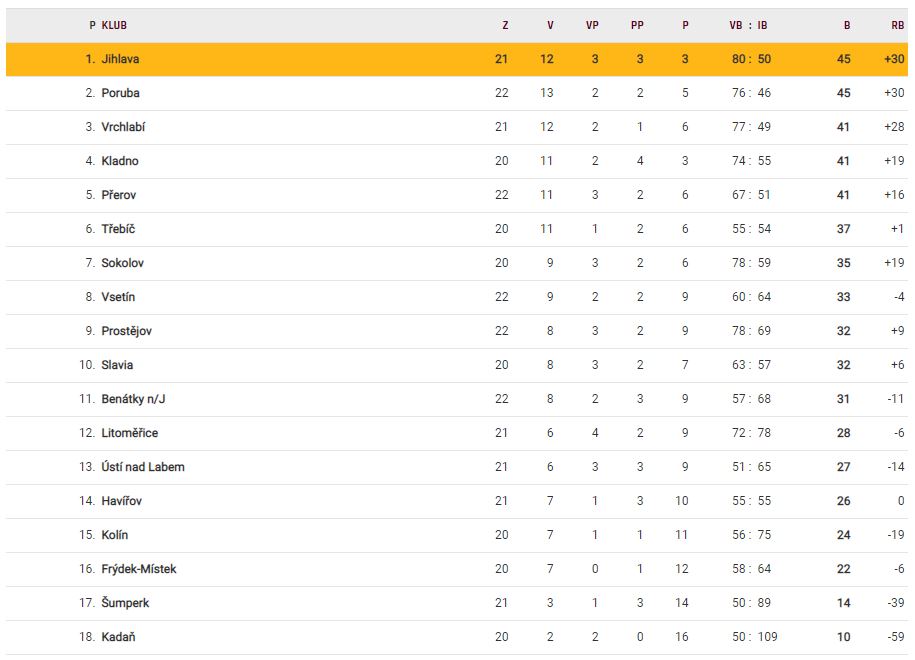Select Litoměřice in the standings
The width and height of the screenshot is (915, 660).
click(x=129, y=433)
